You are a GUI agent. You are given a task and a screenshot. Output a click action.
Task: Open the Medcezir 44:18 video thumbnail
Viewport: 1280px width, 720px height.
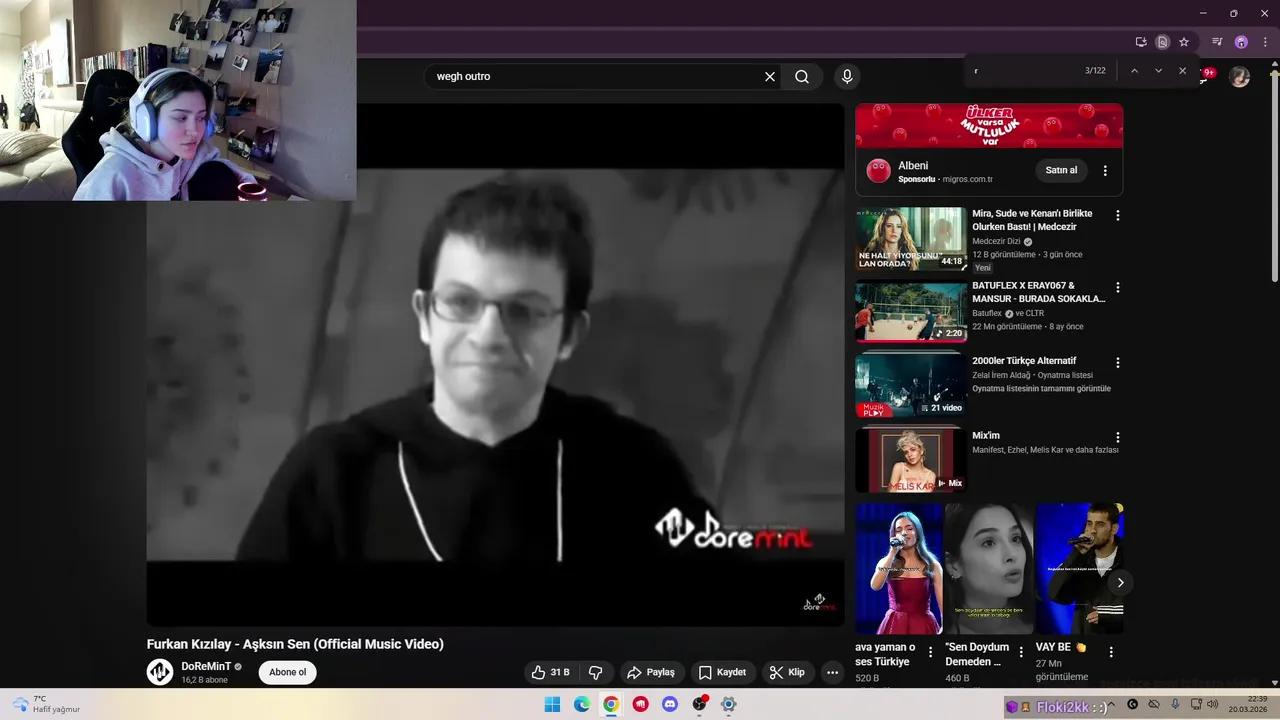(911, 239)
